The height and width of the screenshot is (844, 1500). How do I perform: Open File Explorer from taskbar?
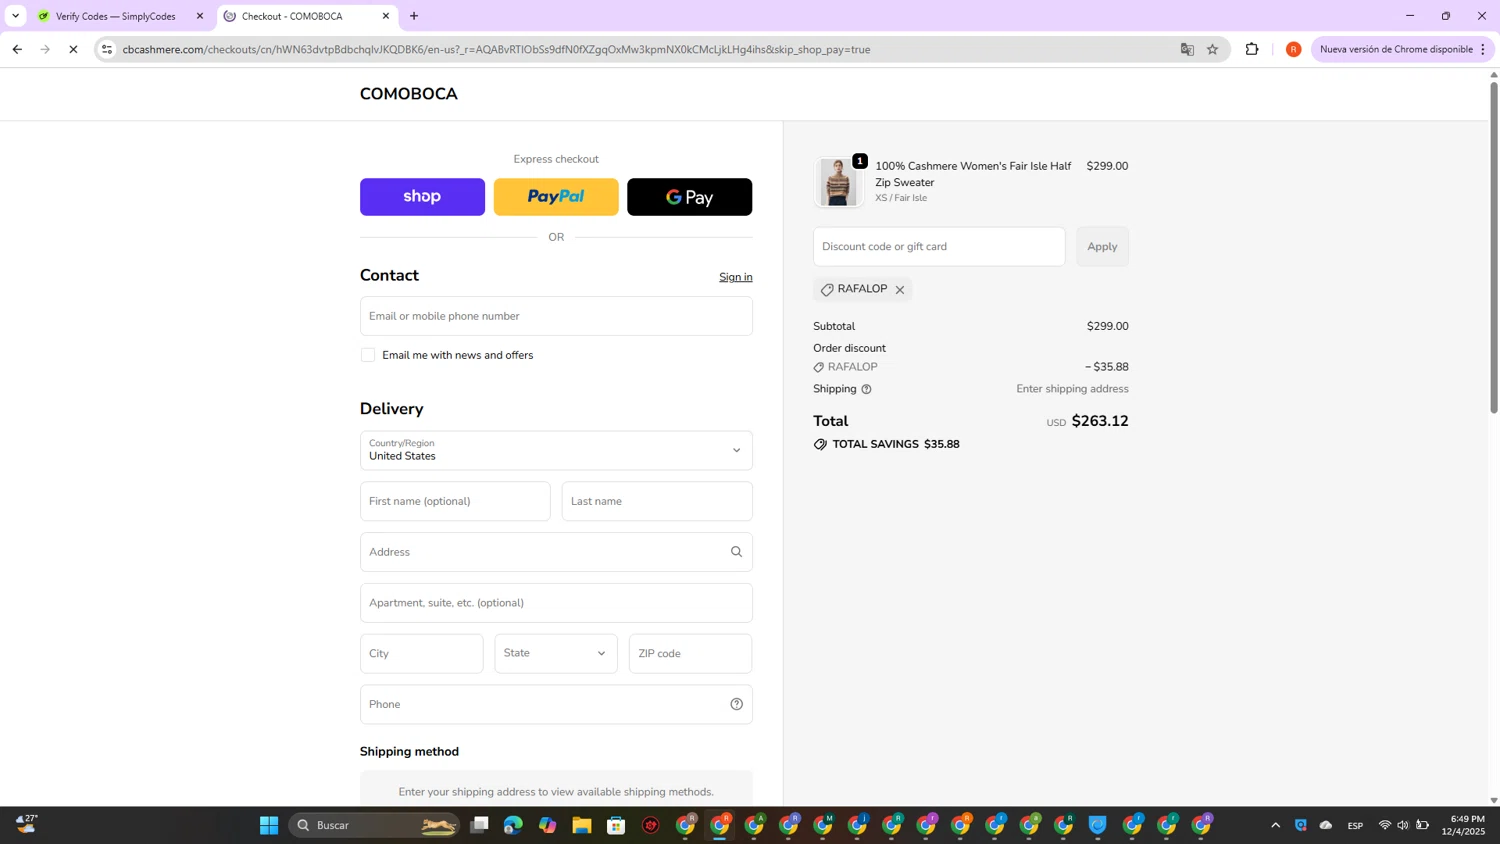point(582,825)
